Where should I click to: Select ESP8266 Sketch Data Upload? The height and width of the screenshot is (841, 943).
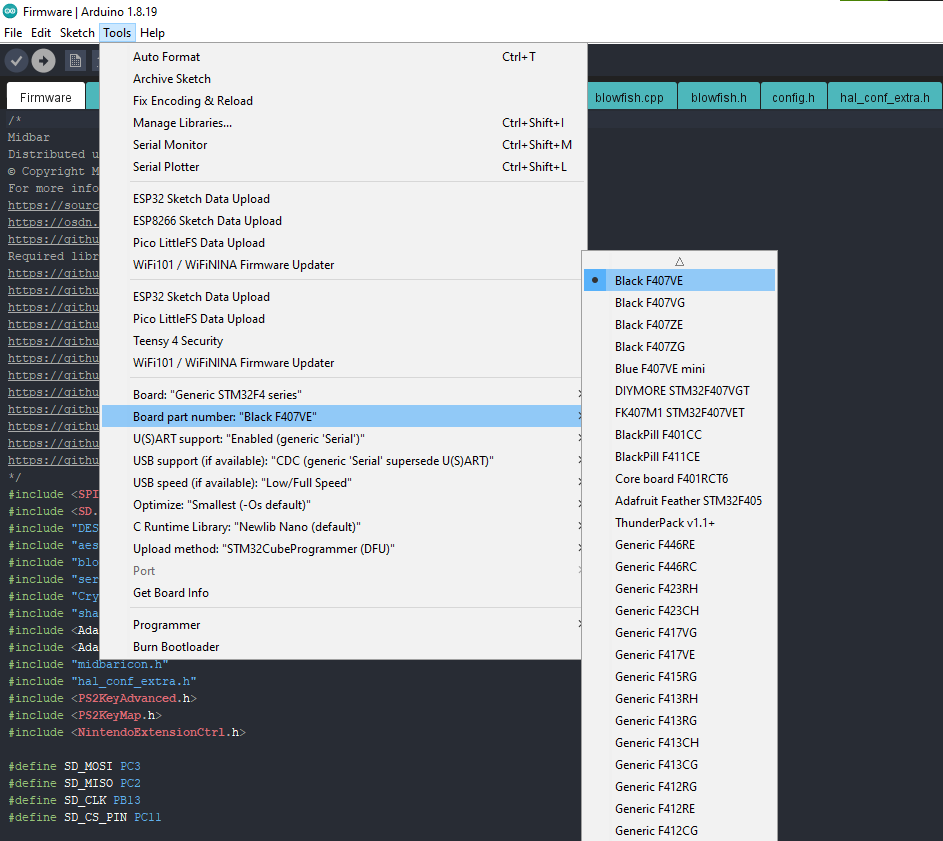click(341, 221)
